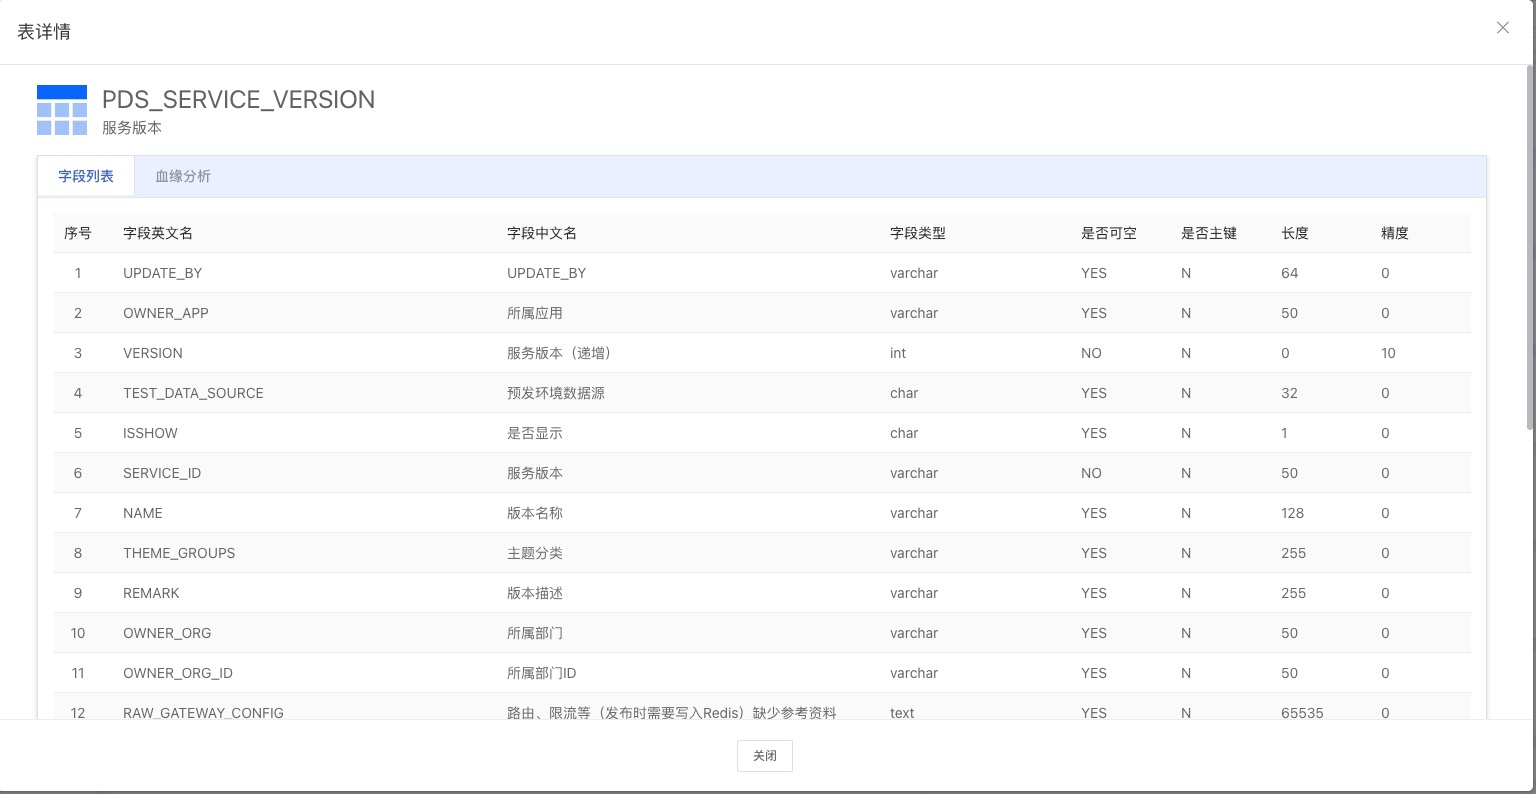Click the RAW_GATEWAY_CONFIG field name
Viewport: 1536px width, 794px height.
(203, 713)
